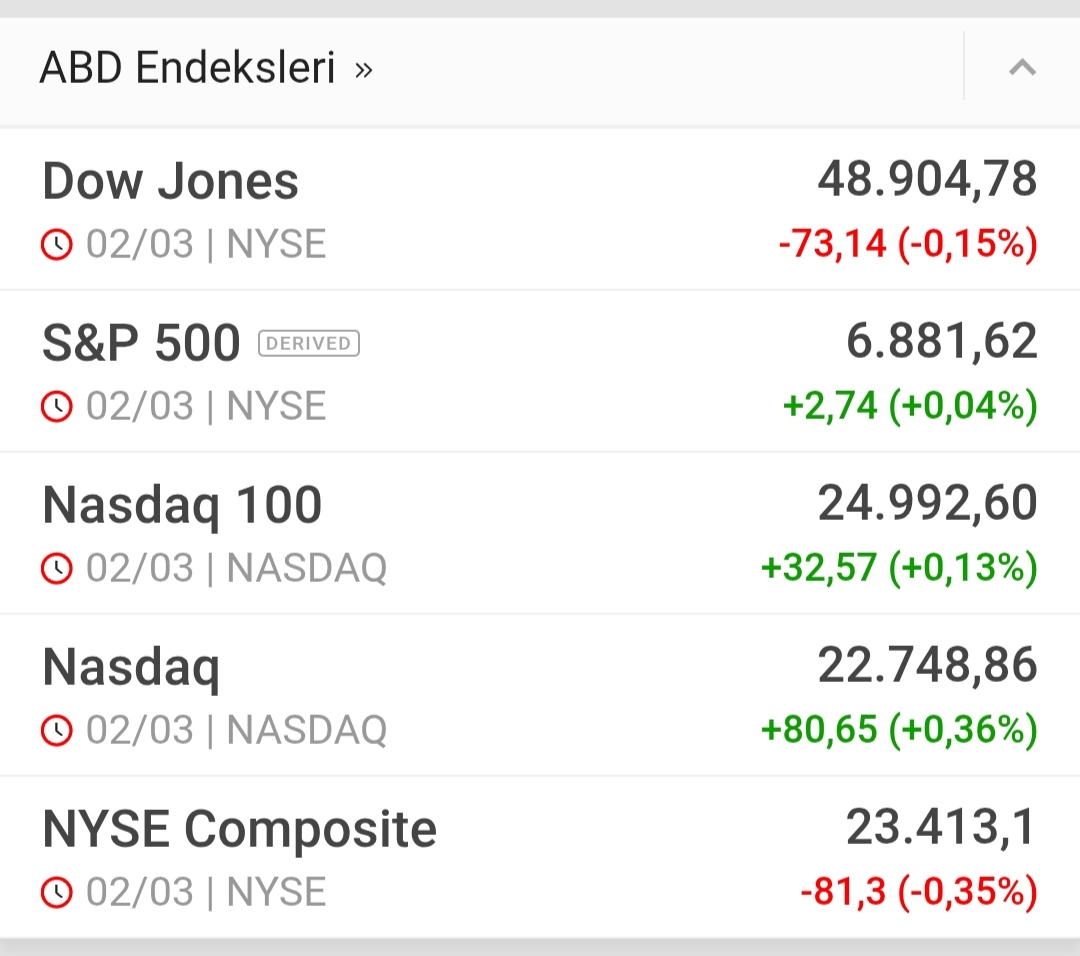The width and height of the screenshot is (1080, 956).
Task: Click the clock icon under Nasdaq 100
Action: (57, 568)
